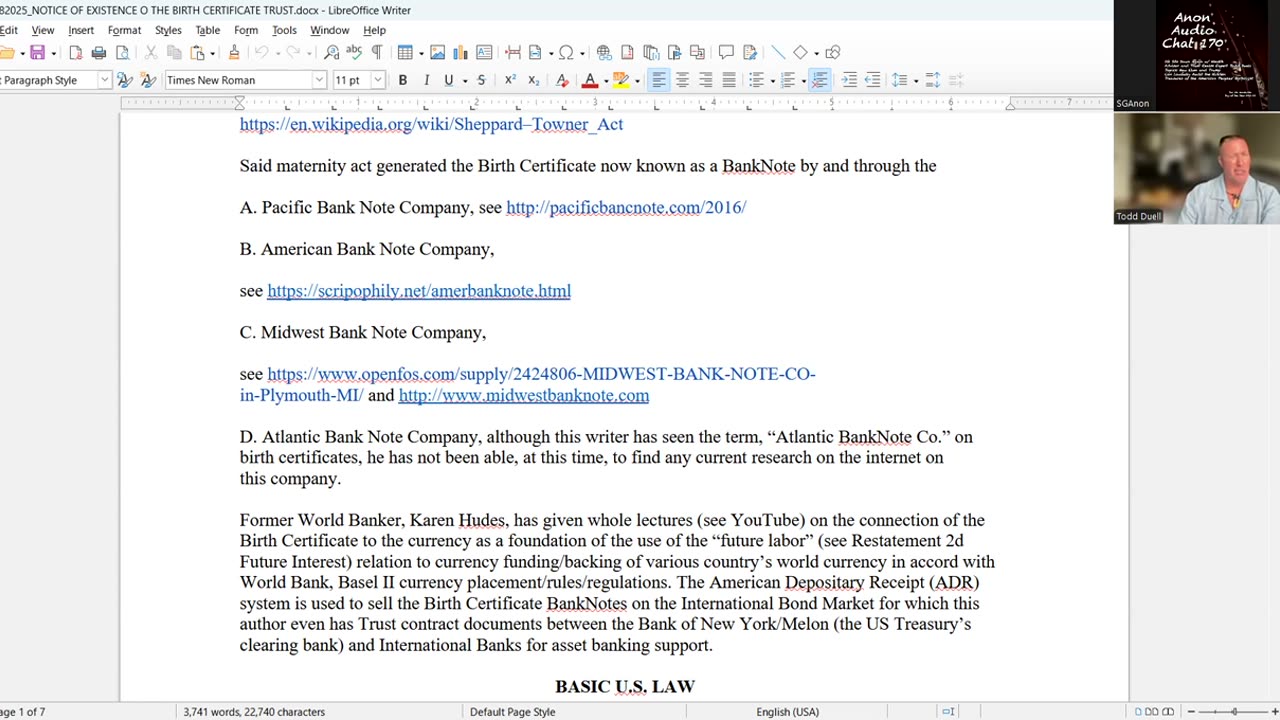Open the 11 pt font size dropdown
This screenshot has height=720, width=1280.
tap(378, 80)
